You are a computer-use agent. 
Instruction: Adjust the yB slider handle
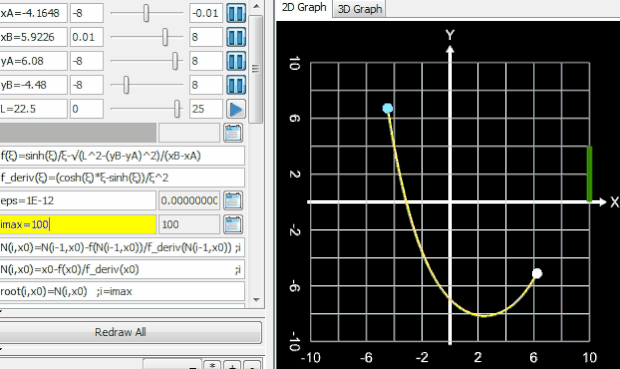pos(126,85)
